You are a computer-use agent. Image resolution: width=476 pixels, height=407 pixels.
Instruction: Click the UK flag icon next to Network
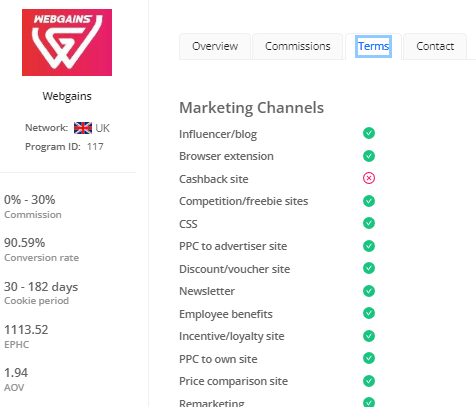83,128
